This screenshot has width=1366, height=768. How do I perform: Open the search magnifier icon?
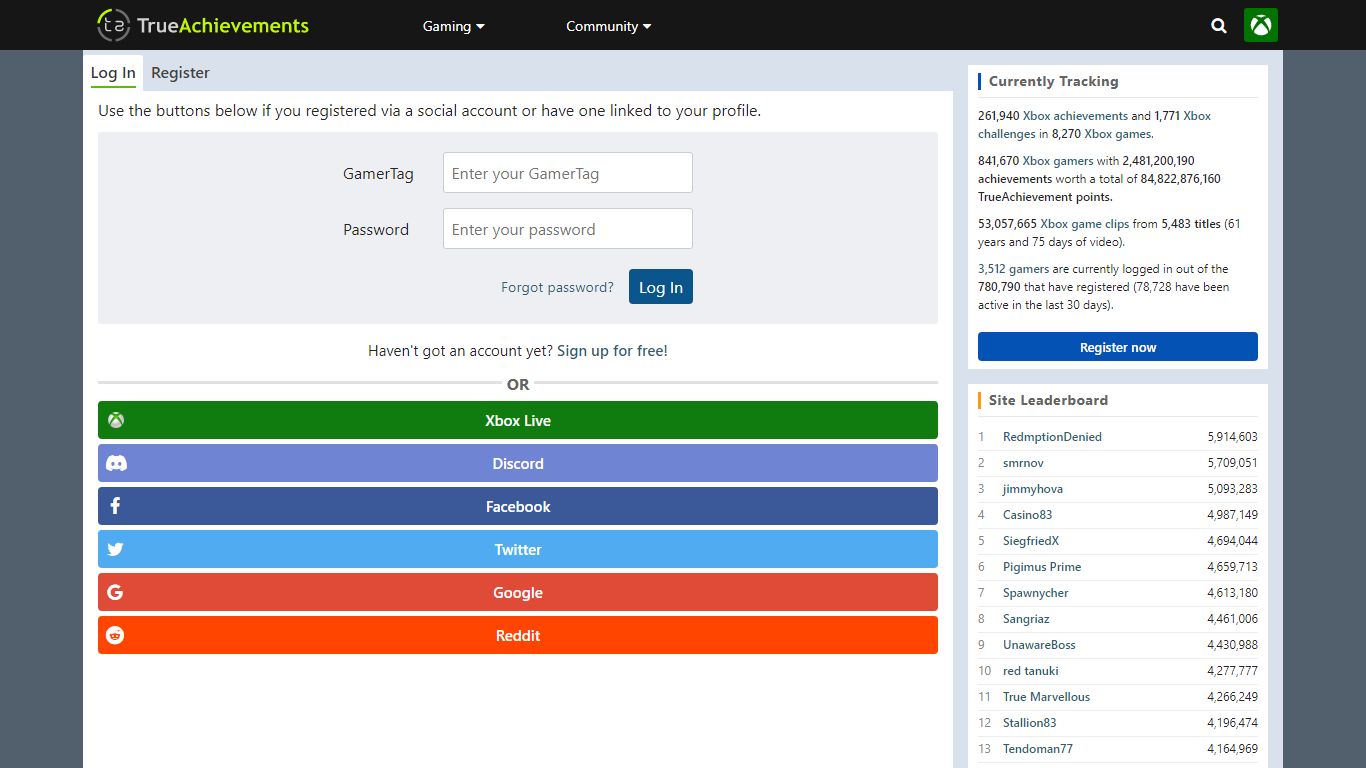[x=1218, y=26]
